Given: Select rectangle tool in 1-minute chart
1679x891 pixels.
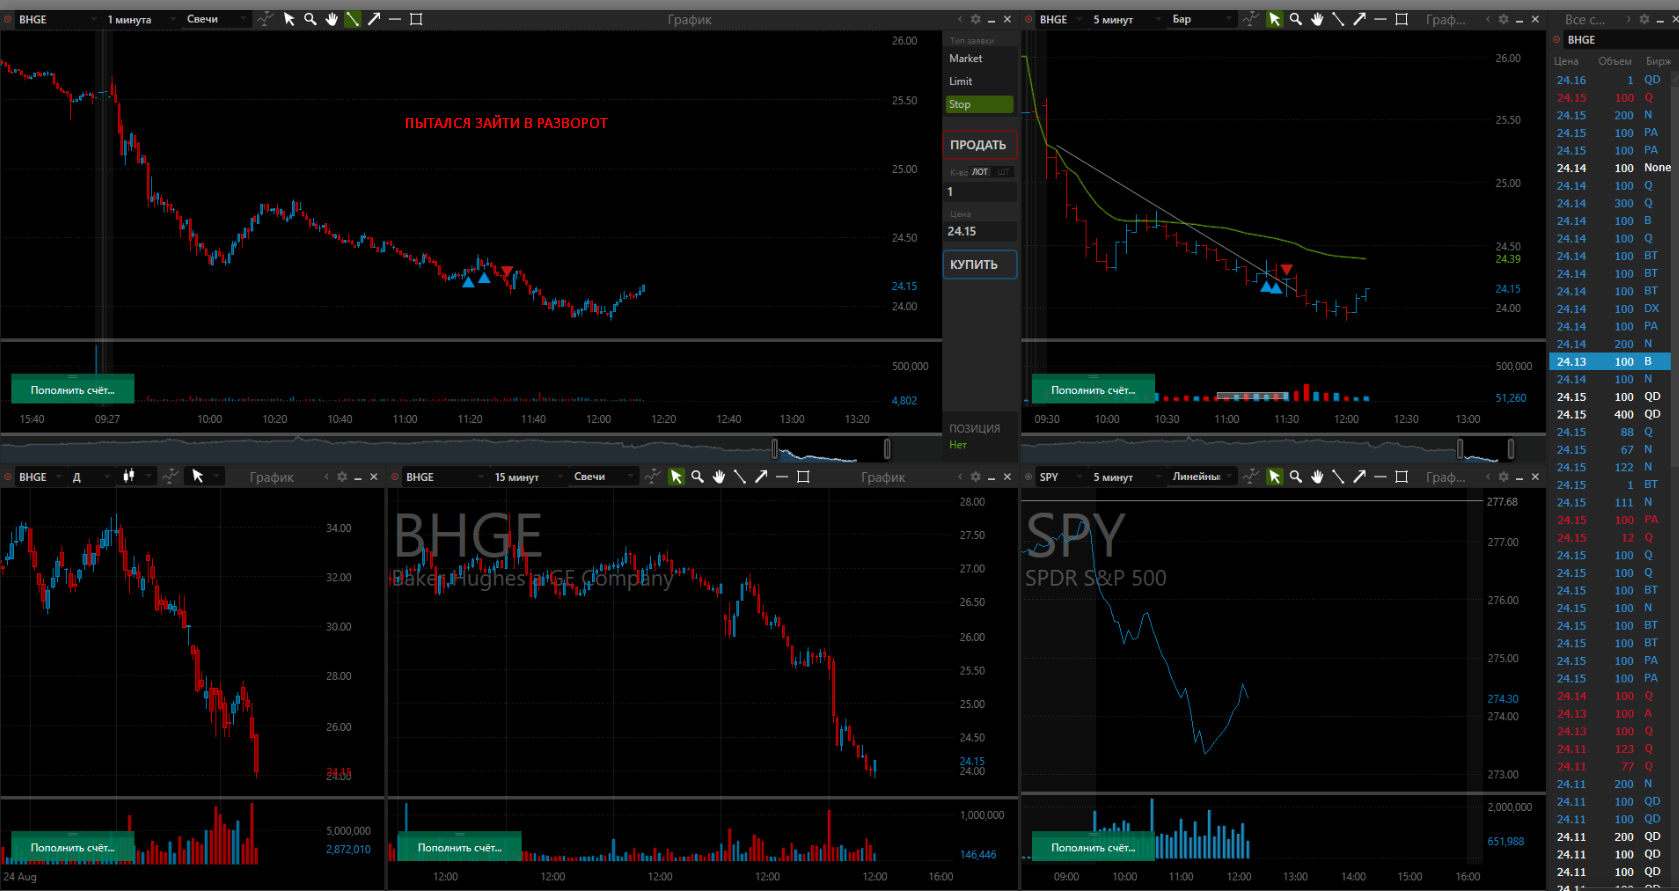Looking at the screenshot, I should coord(416,19).
